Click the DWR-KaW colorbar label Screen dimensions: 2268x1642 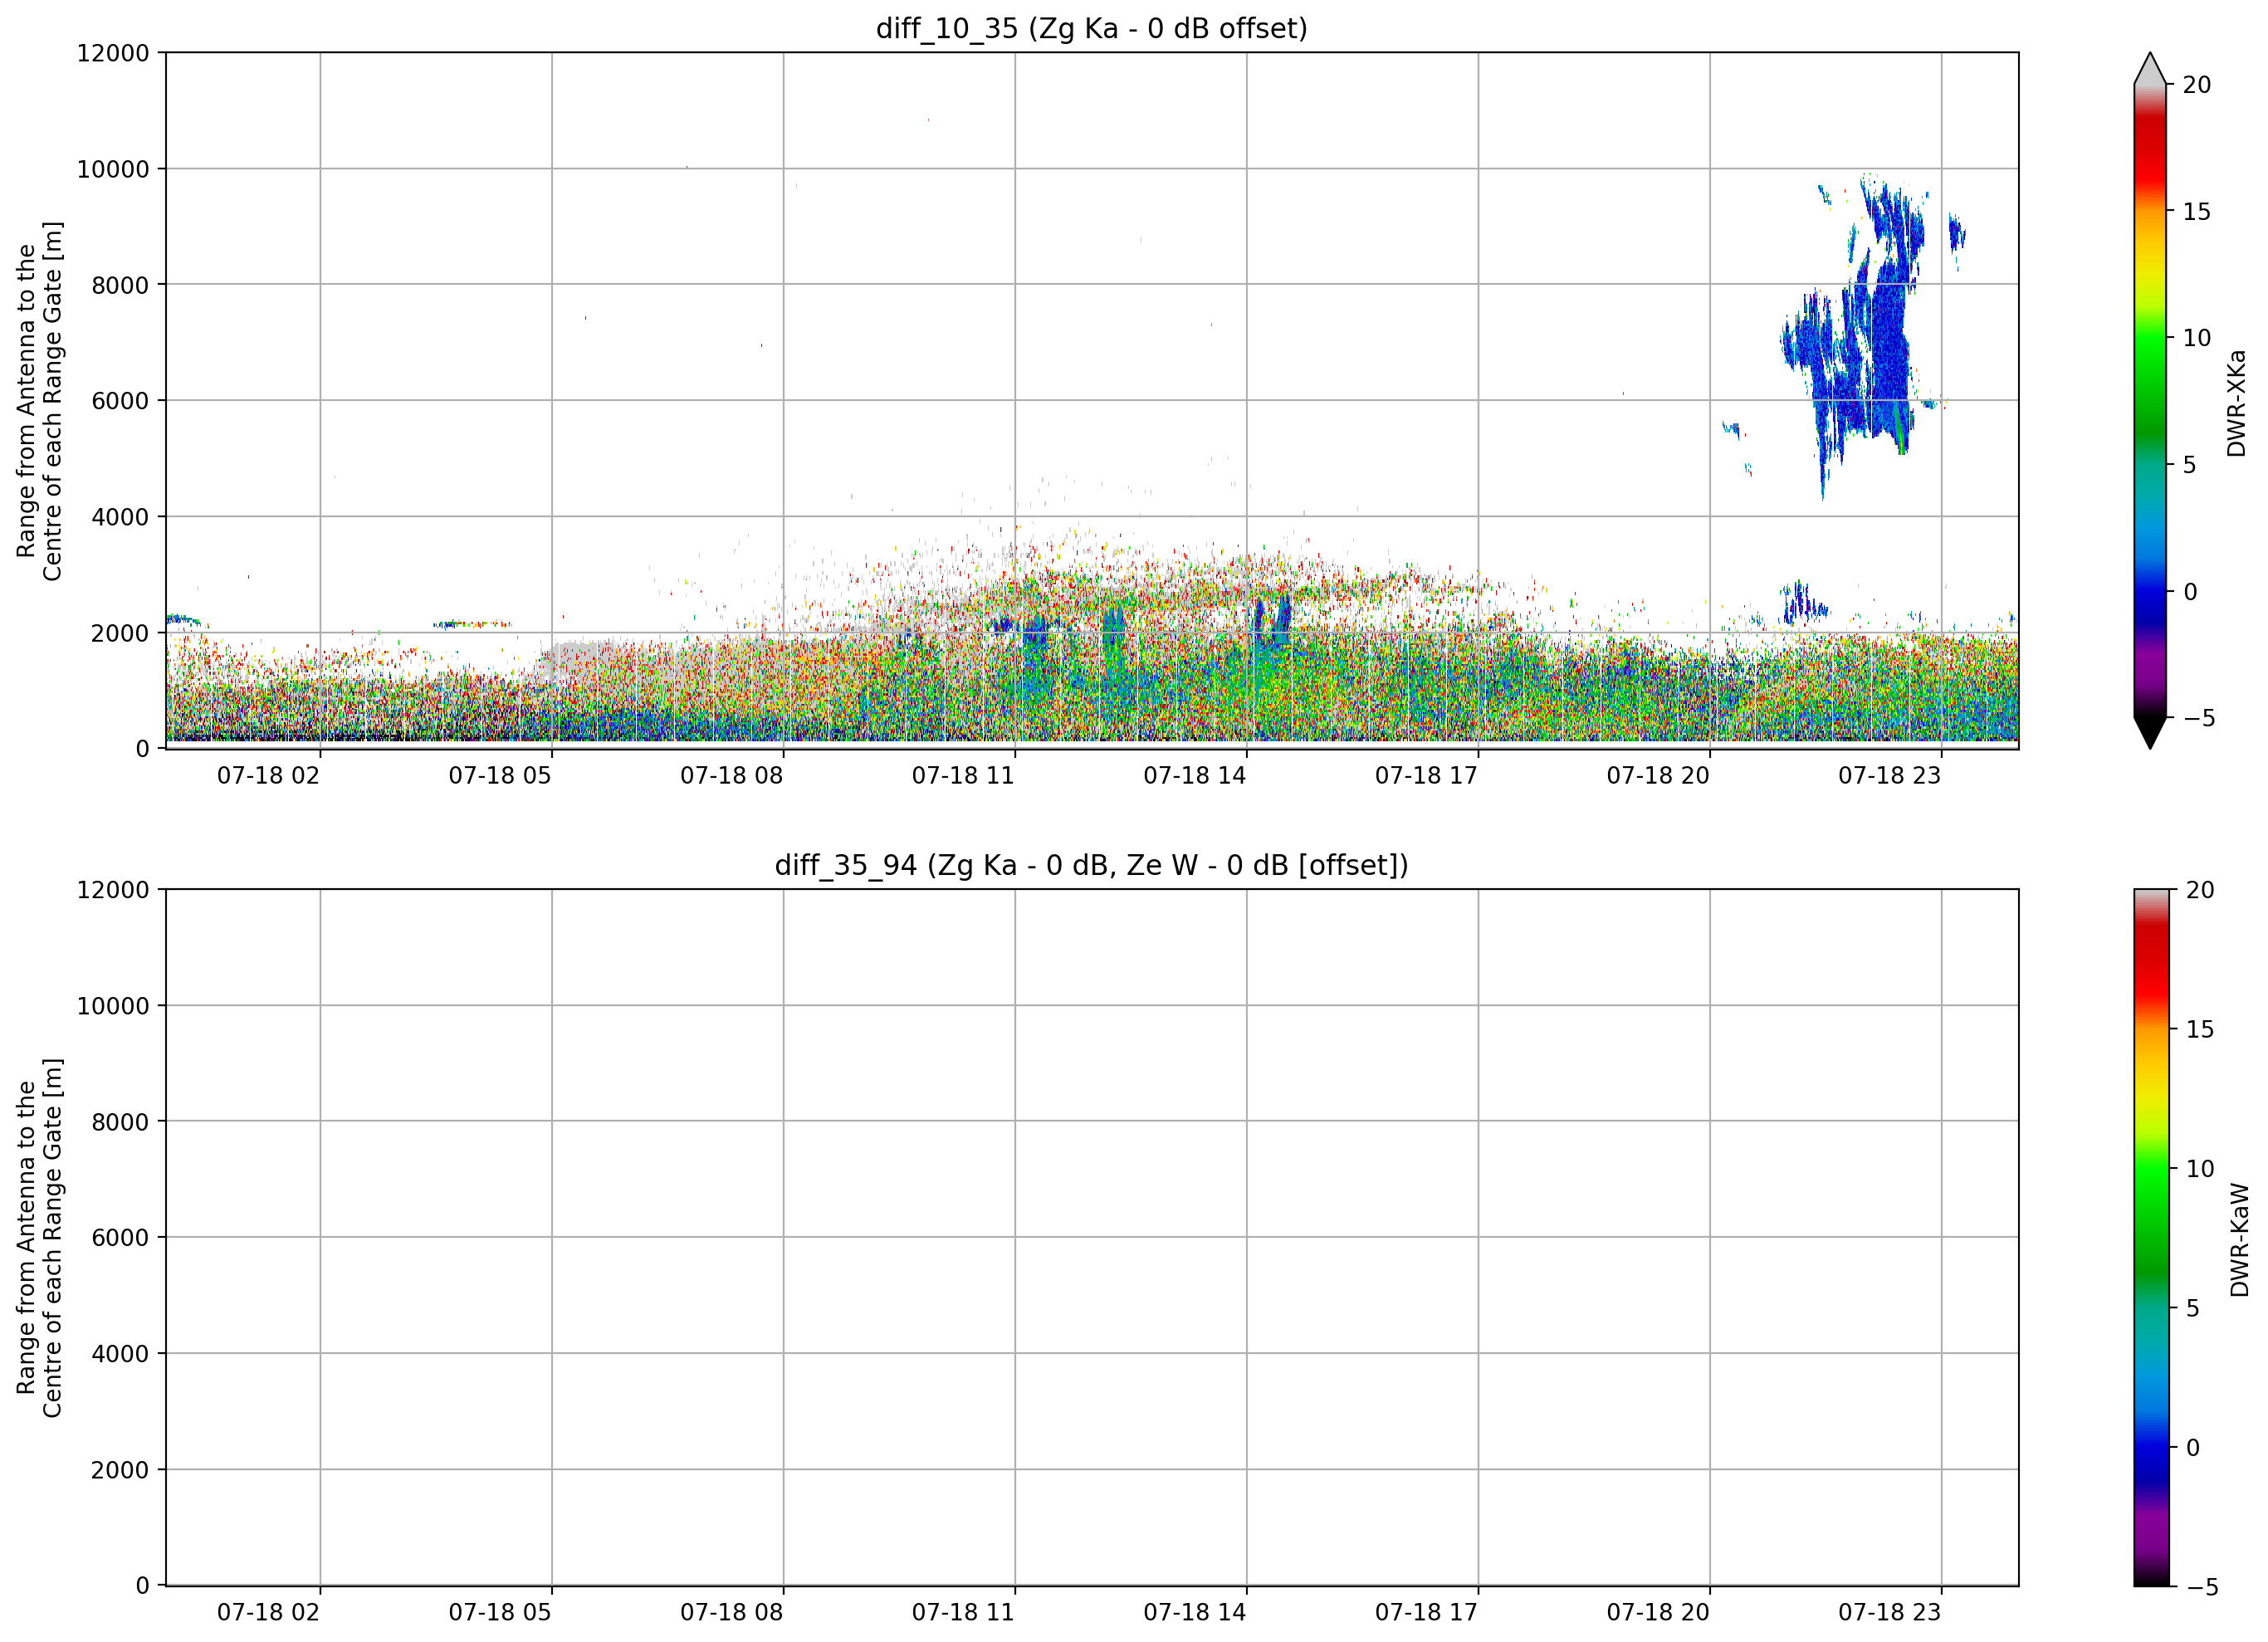(2239, 1240)
